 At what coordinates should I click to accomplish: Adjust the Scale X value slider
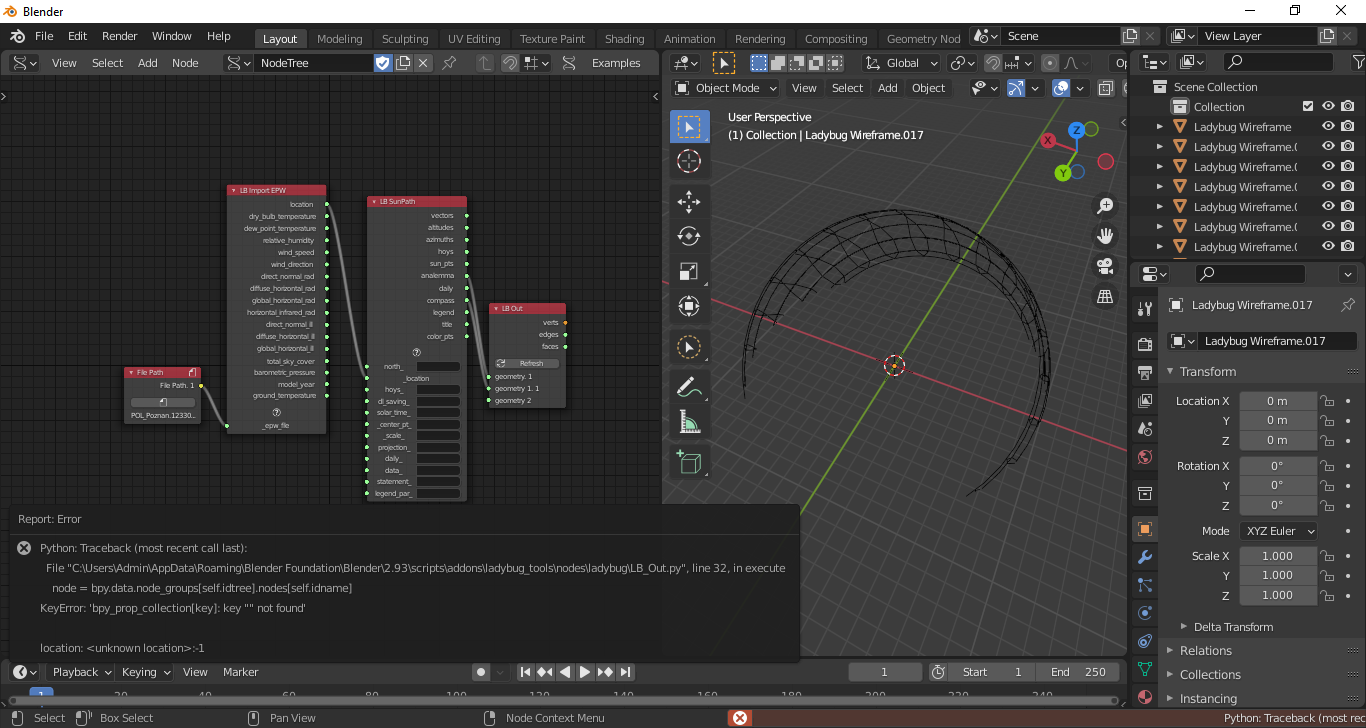(1278, 555)
